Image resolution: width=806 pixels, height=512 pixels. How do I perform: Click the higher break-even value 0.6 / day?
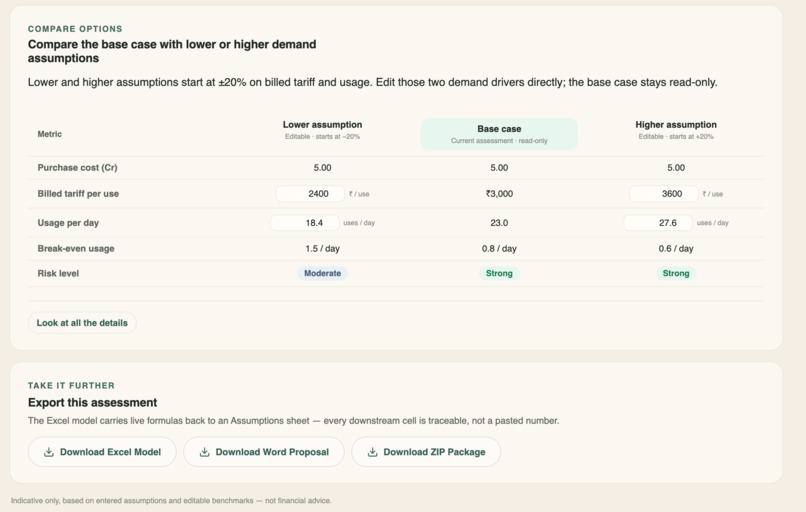tap(676, 248)
